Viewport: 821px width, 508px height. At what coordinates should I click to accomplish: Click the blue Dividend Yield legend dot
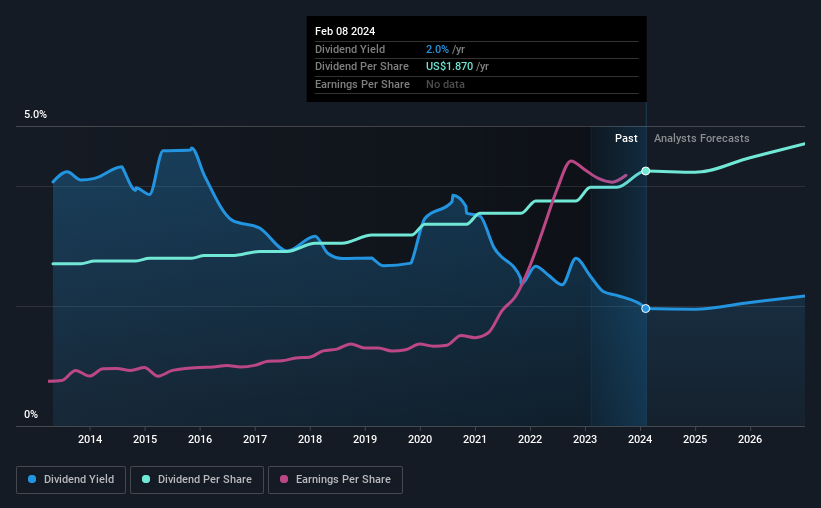click(x=32, y=479)
